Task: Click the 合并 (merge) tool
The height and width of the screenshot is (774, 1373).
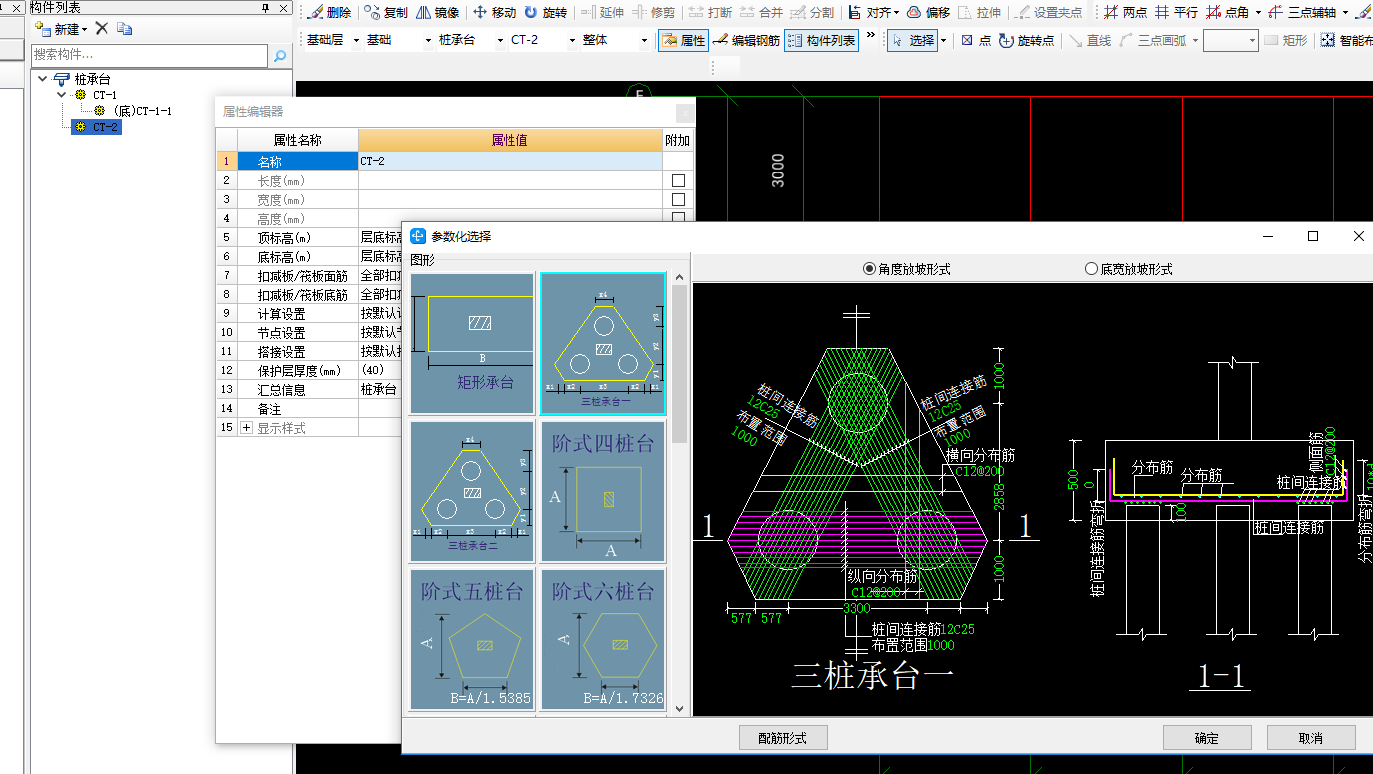Action: [761, 13]
